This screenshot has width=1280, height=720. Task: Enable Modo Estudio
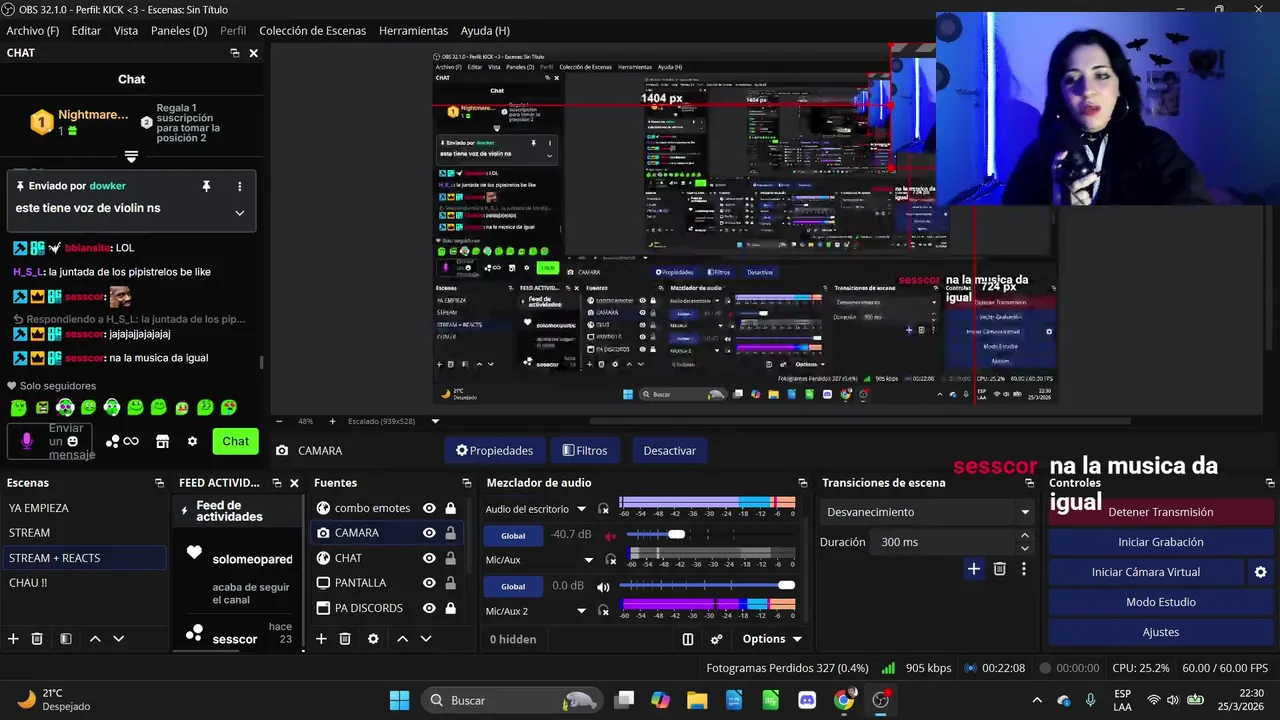click(1160, 602)
